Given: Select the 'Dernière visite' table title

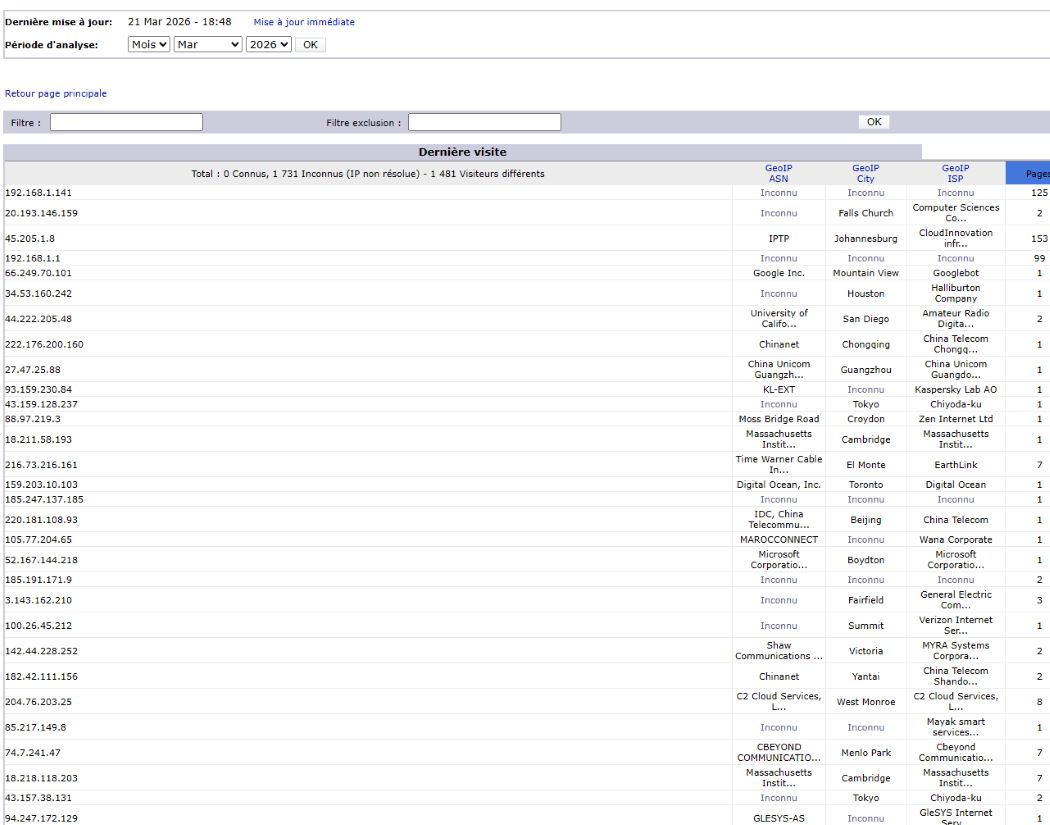Looking at the screenshot, I should click(x=462, y=152).
